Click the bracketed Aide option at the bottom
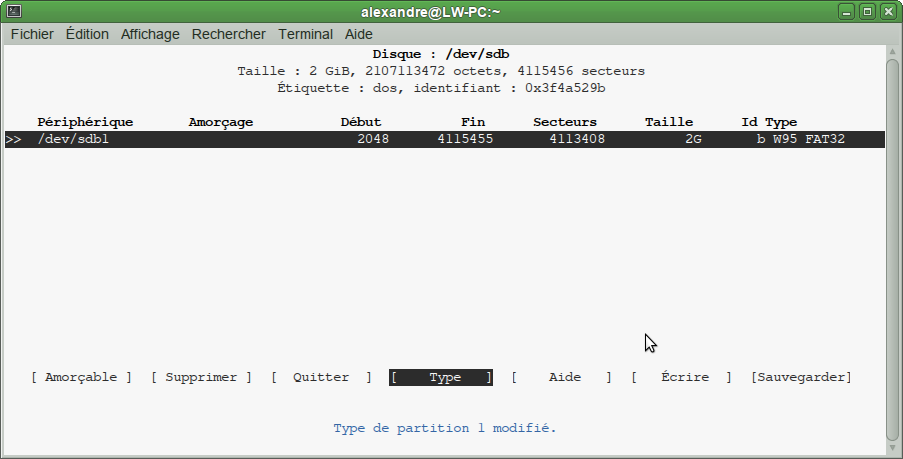The height and width of the screenshot is (459, 903). coord(561,377)
